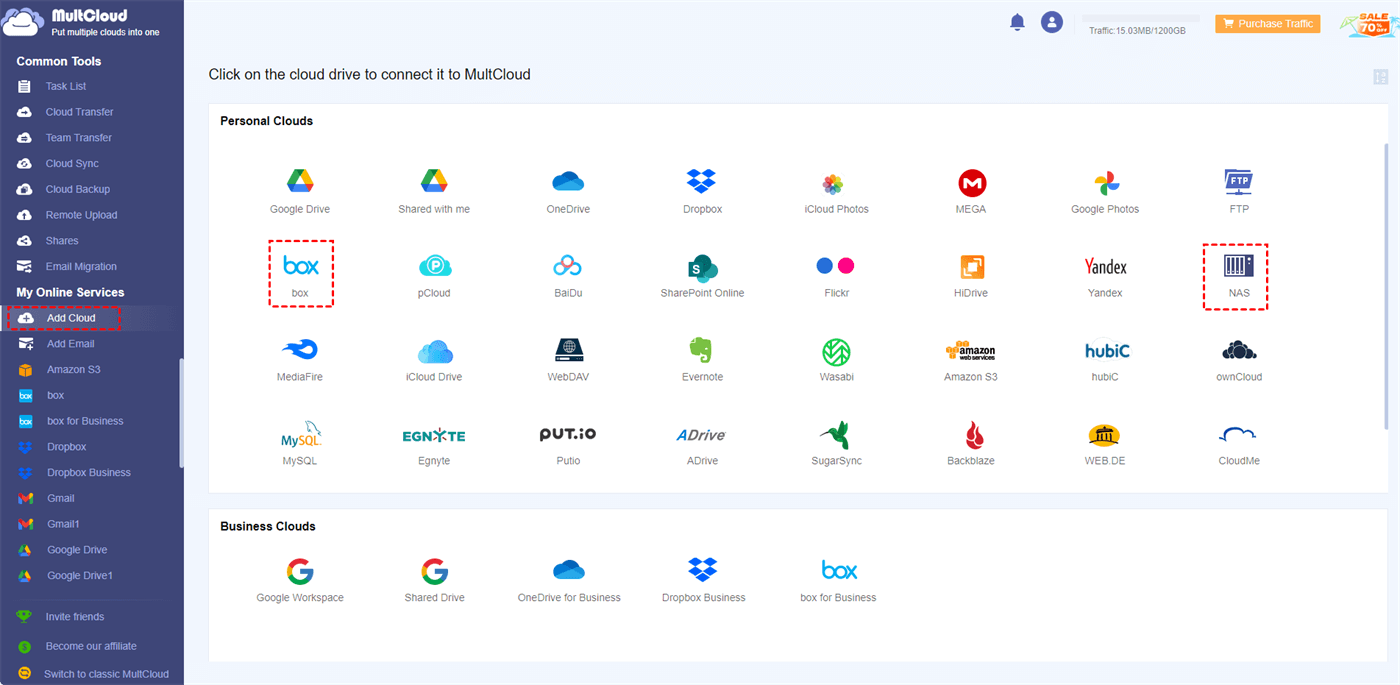Select the NAS storage icon

[1239, 266]
